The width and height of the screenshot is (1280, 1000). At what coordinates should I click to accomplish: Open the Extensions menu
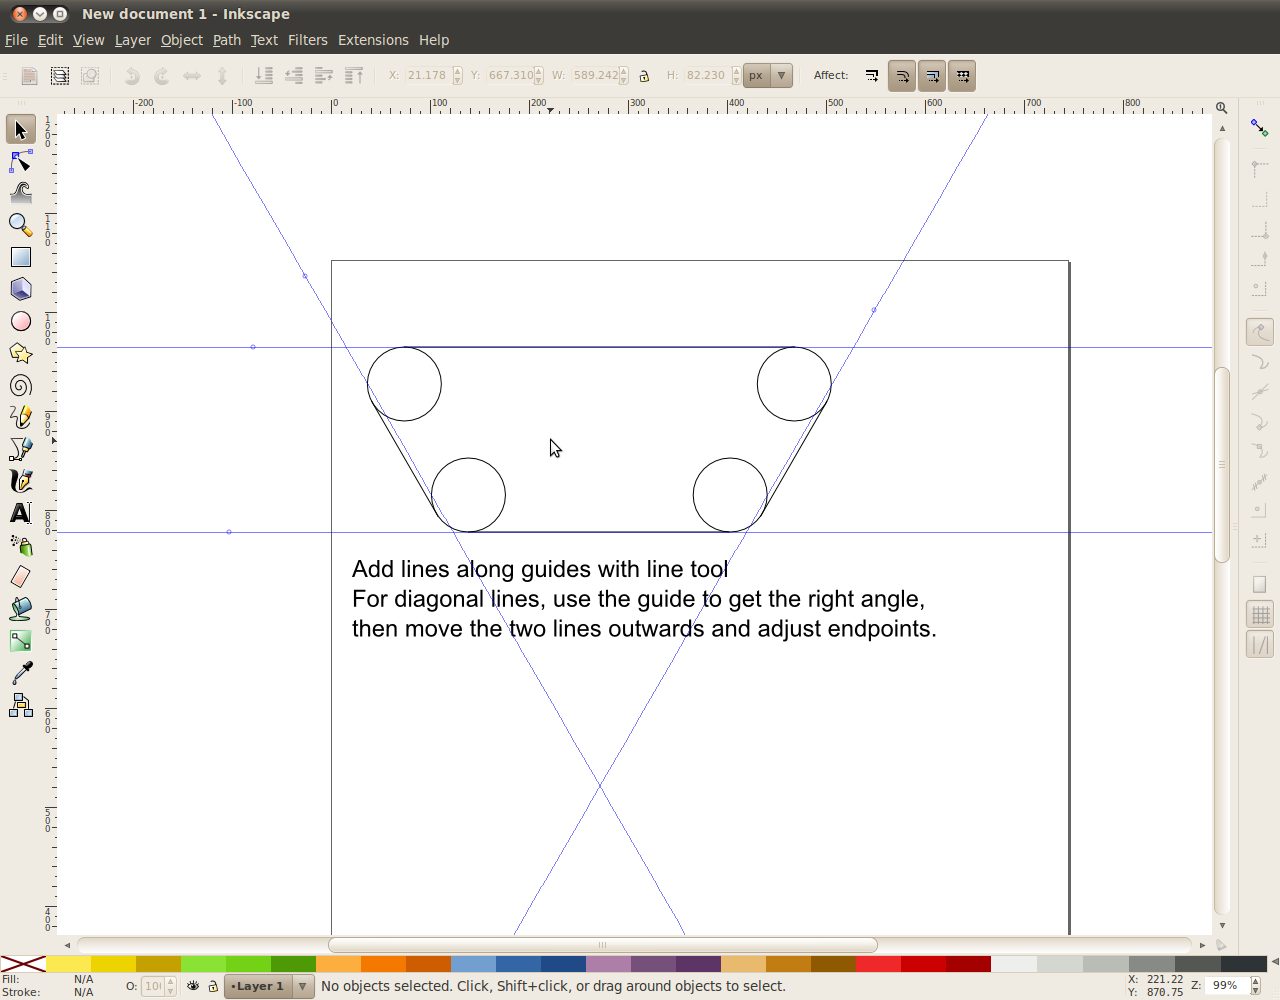[373, 40]
